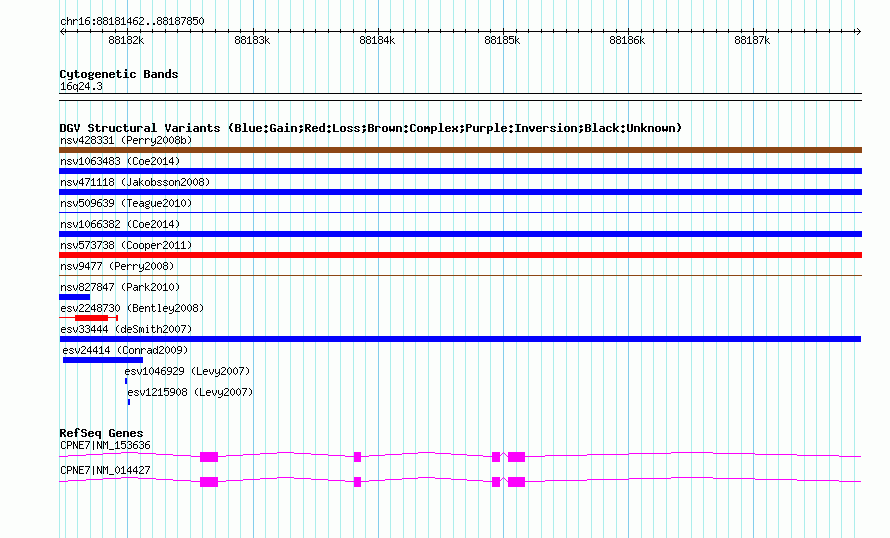This screenshot has width=890, height=538.
Task: Click first exon of CPNE7 NM_014427
Action: 209,482
